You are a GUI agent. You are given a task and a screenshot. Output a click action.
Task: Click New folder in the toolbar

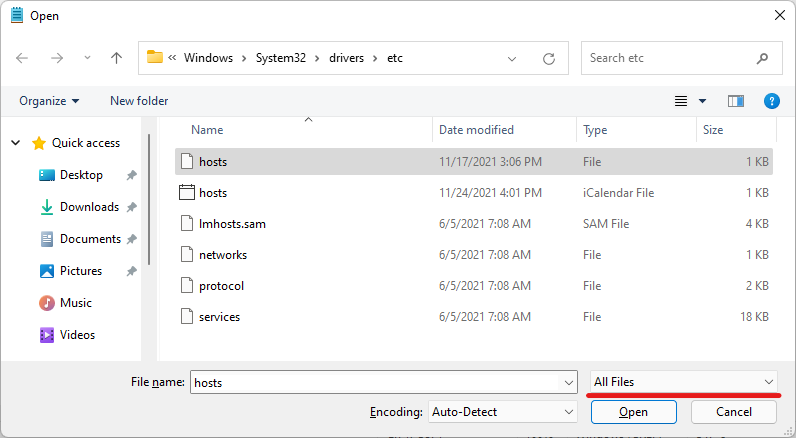[x=139, y=101]
